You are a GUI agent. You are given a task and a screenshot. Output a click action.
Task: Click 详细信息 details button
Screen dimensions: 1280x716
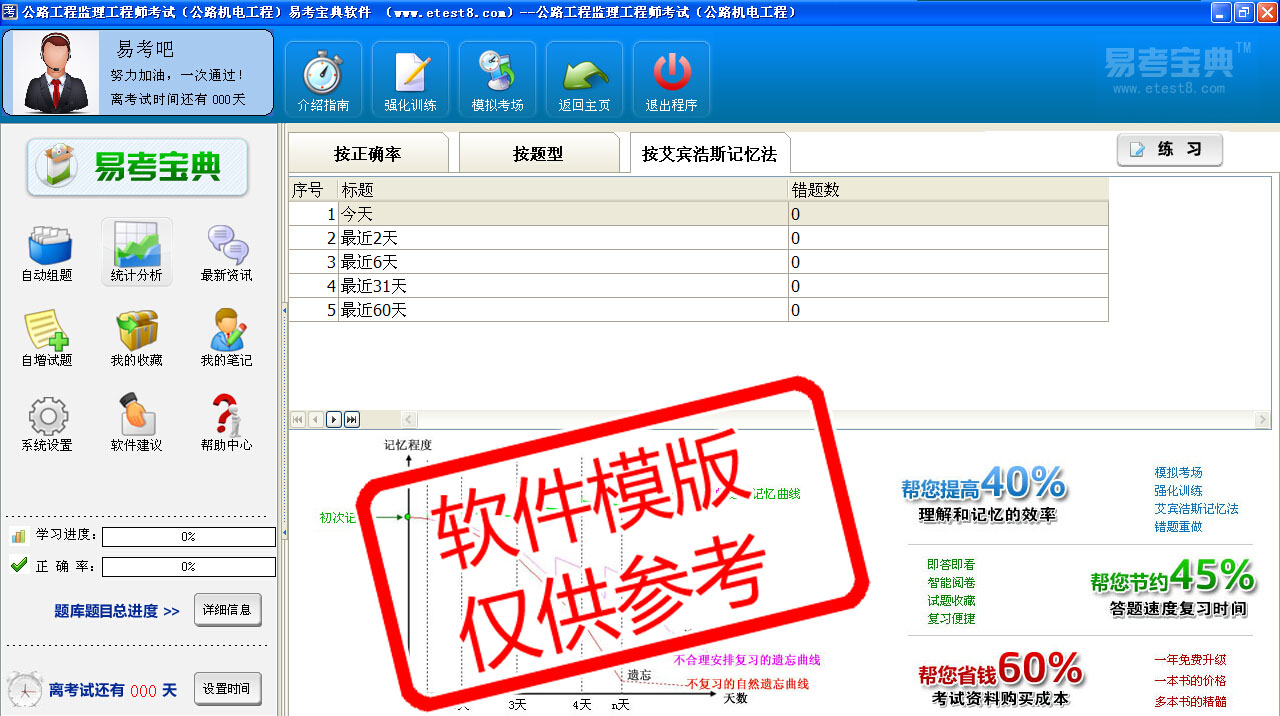[x=227, y=610]
